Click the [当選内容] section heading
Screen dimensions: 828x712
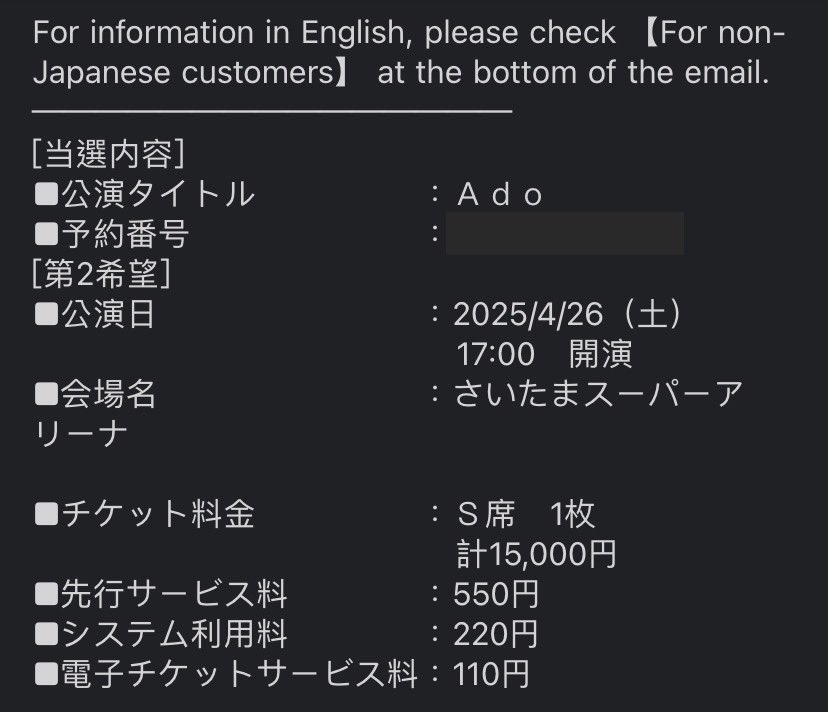(108, 154)
